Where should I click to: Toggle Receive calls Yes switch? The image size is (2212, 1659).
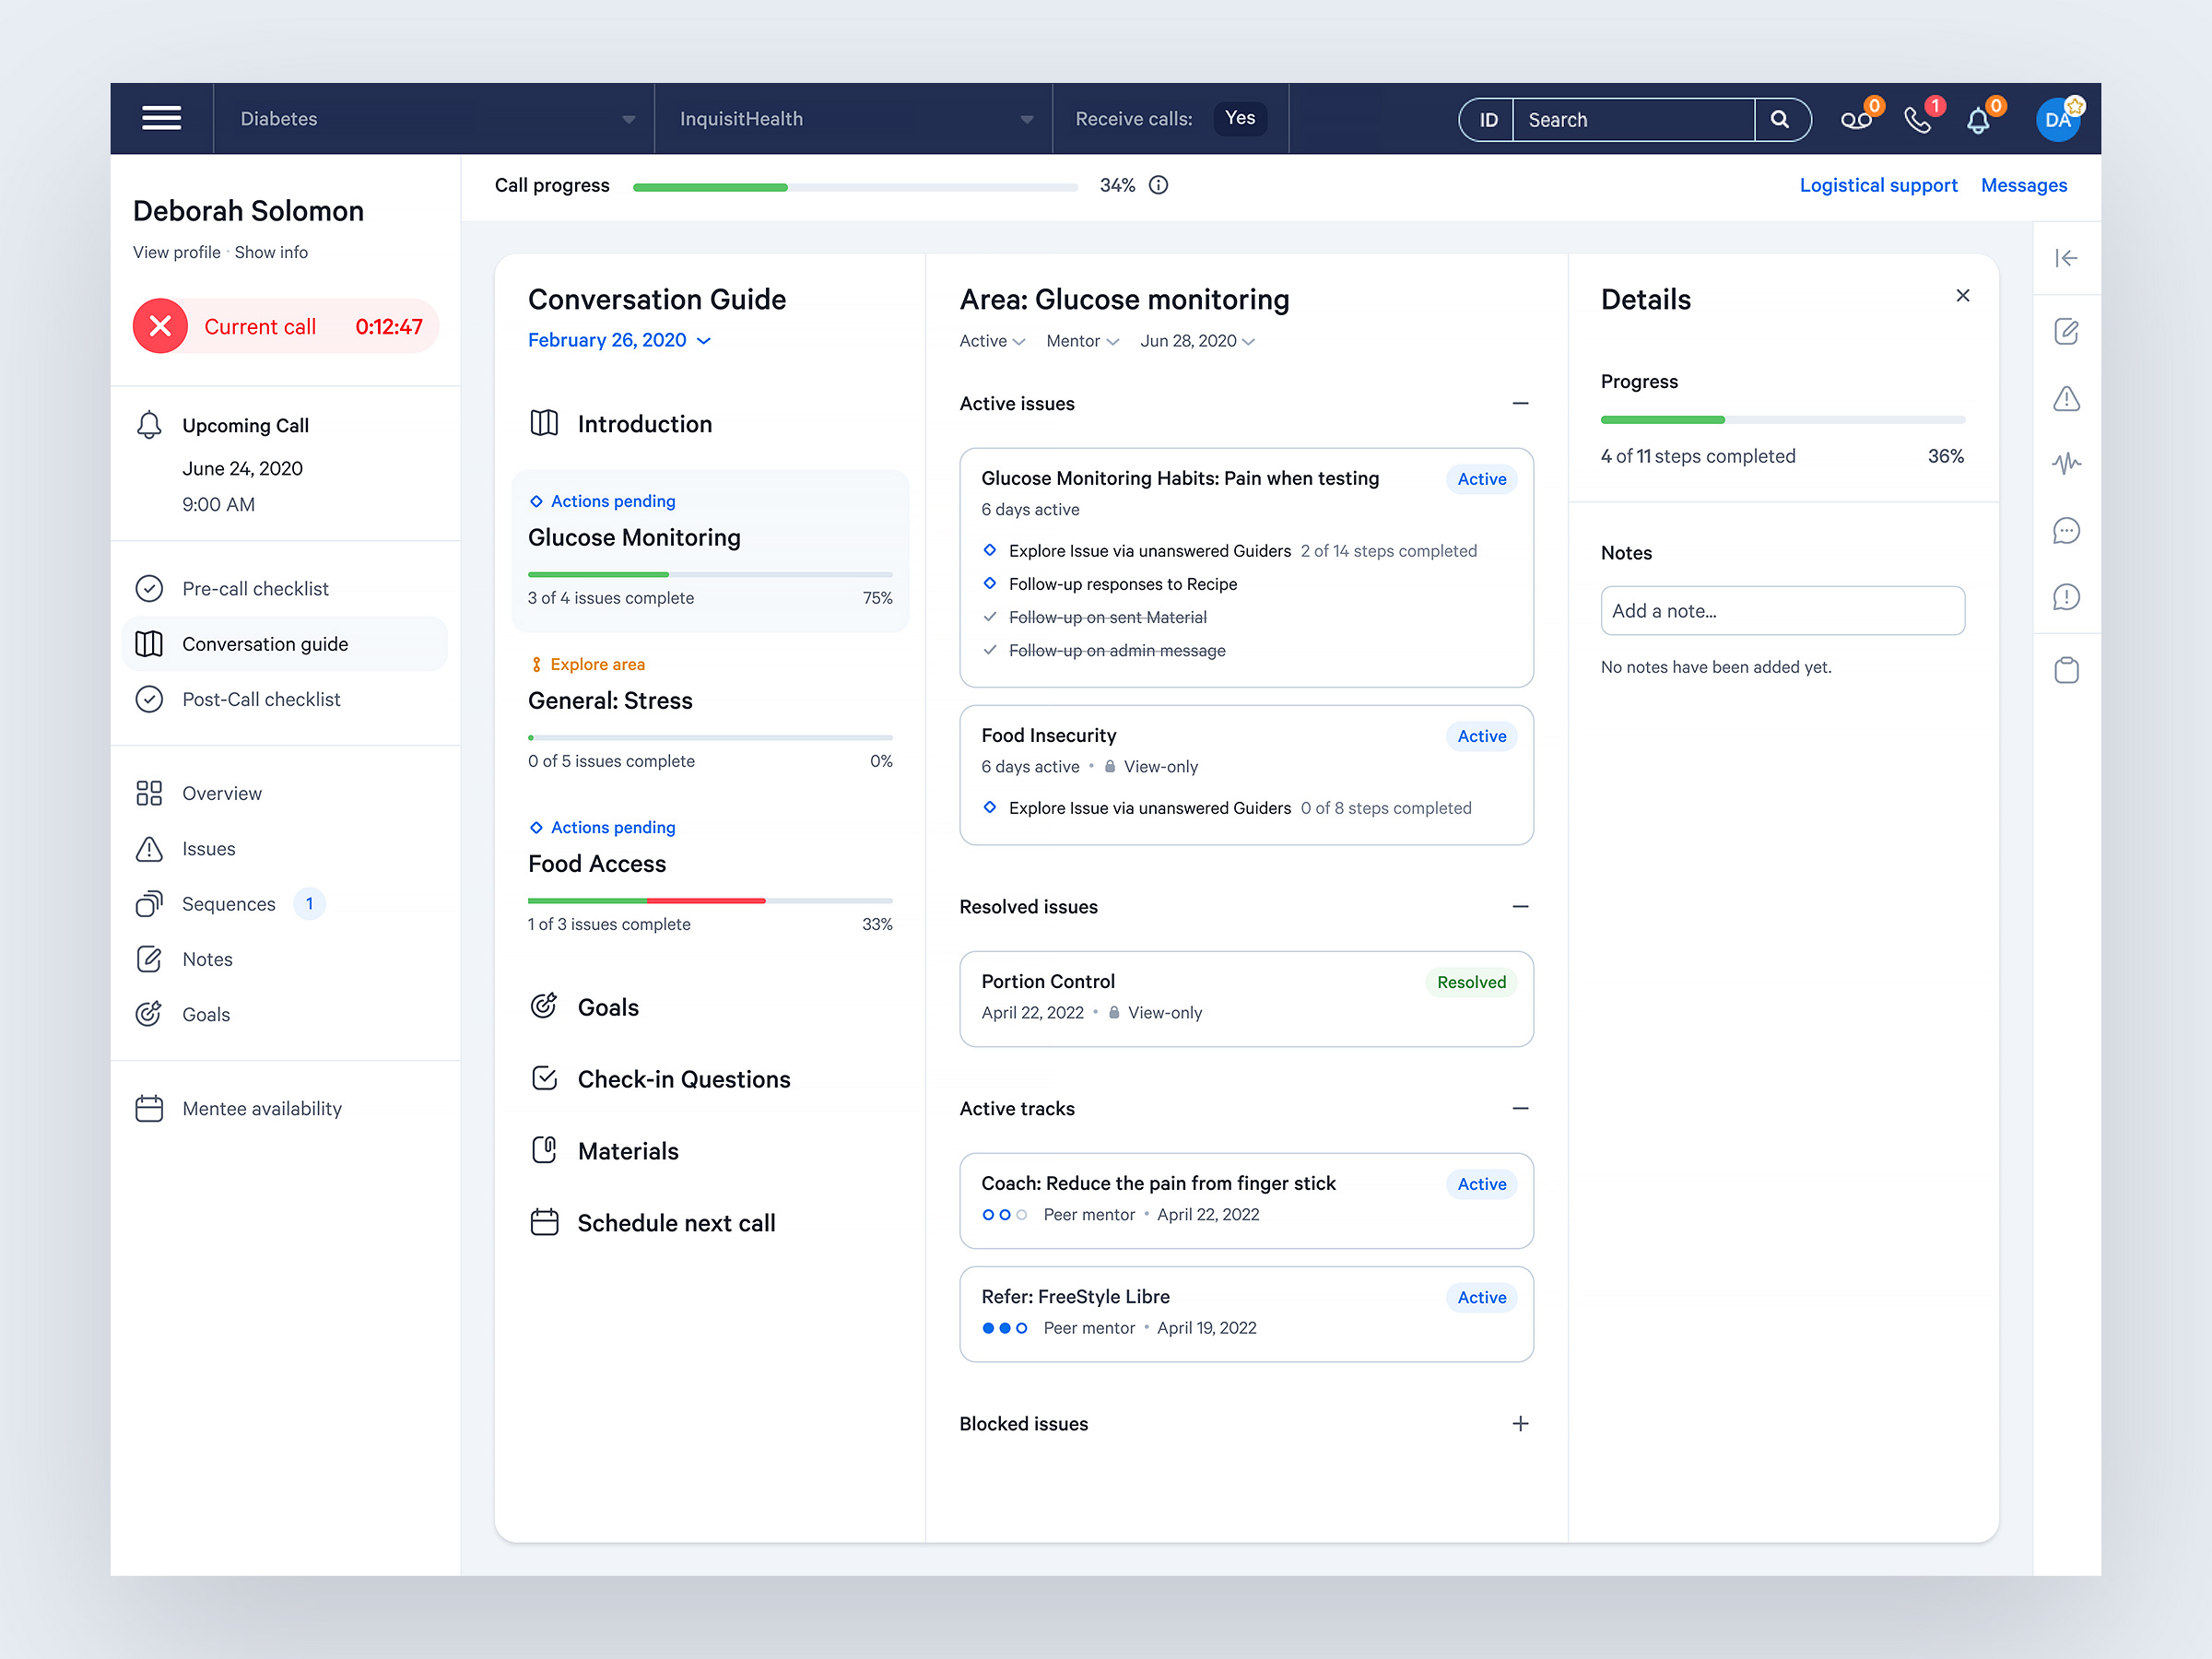pos(1240,118)
